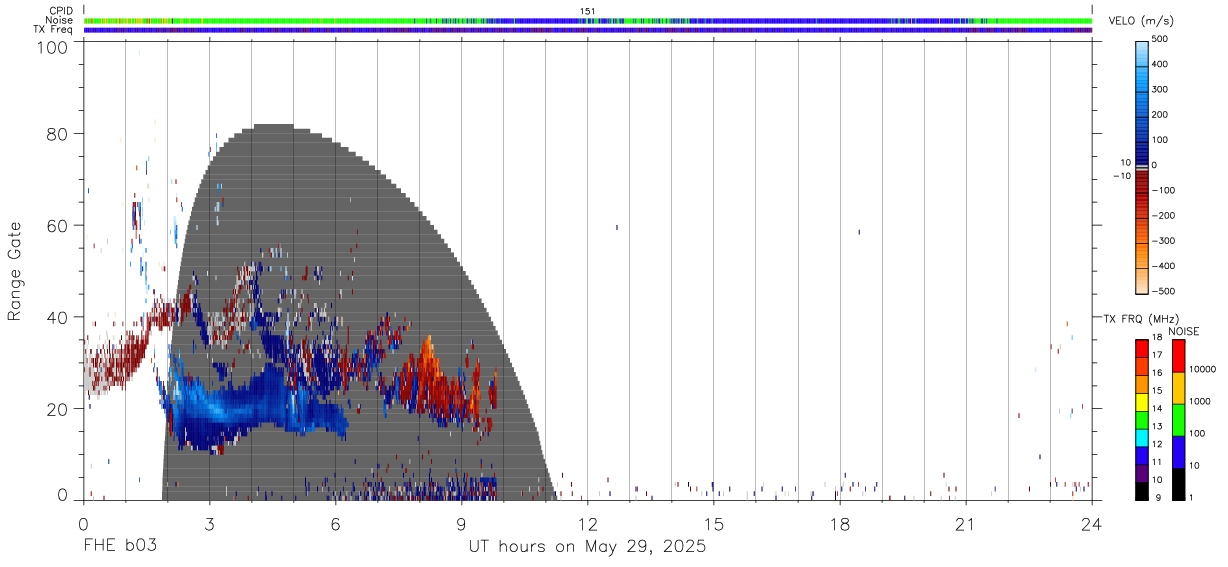
Task: Click the time axis label 21
Action: (x=966, y=523)
